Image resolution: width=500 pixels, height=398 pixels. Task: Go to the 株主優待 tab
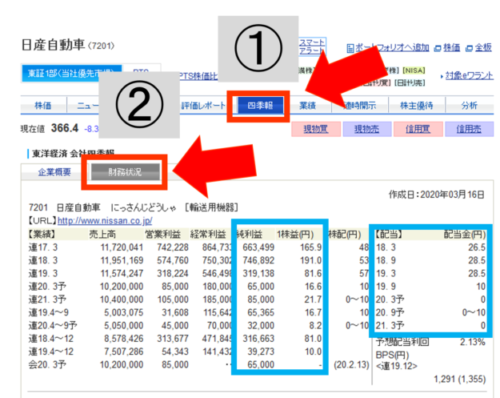tap(417, 106)
